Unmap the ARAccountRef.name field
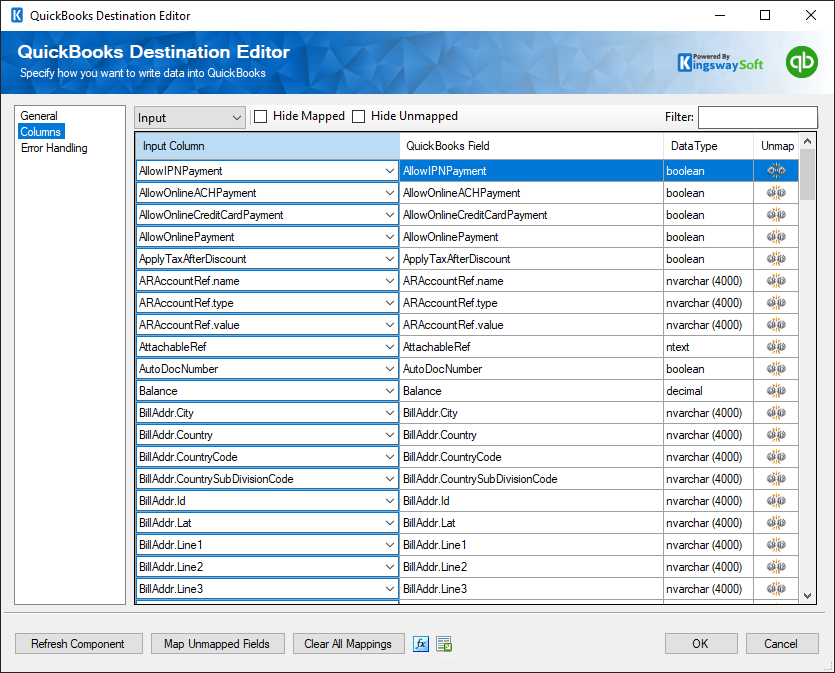Image resolution: width=835 pixels, height=673 pixels. click(776, 280)
